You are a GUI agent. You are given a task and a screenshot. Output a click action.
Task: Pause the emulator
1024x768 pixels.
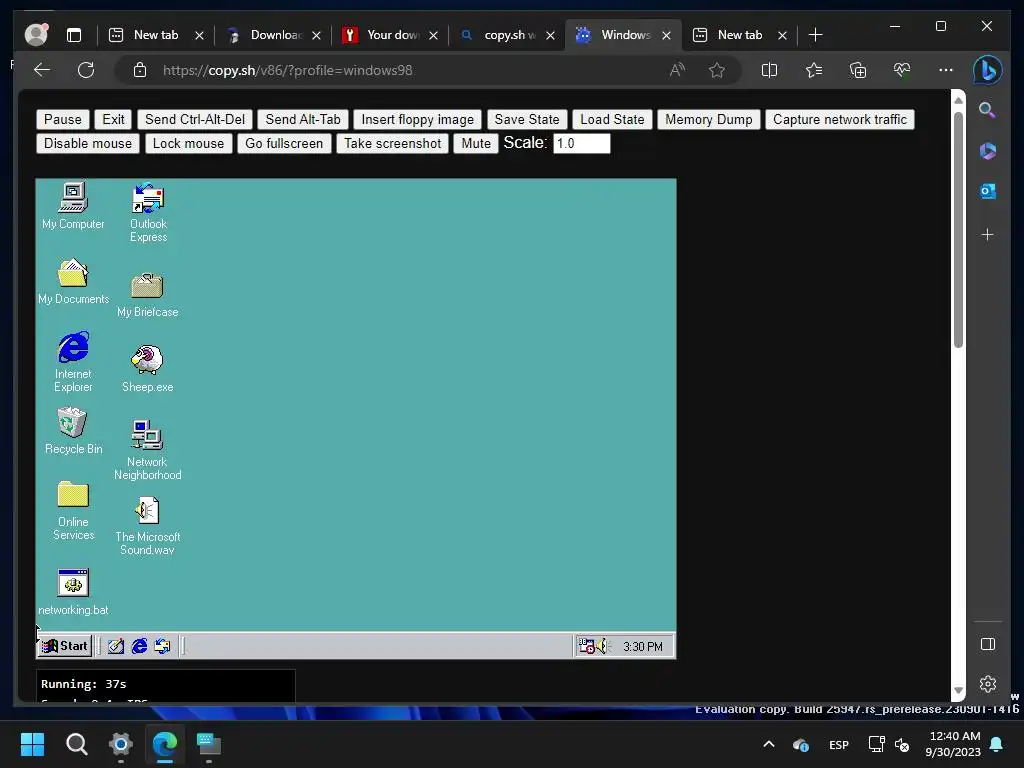63,120
